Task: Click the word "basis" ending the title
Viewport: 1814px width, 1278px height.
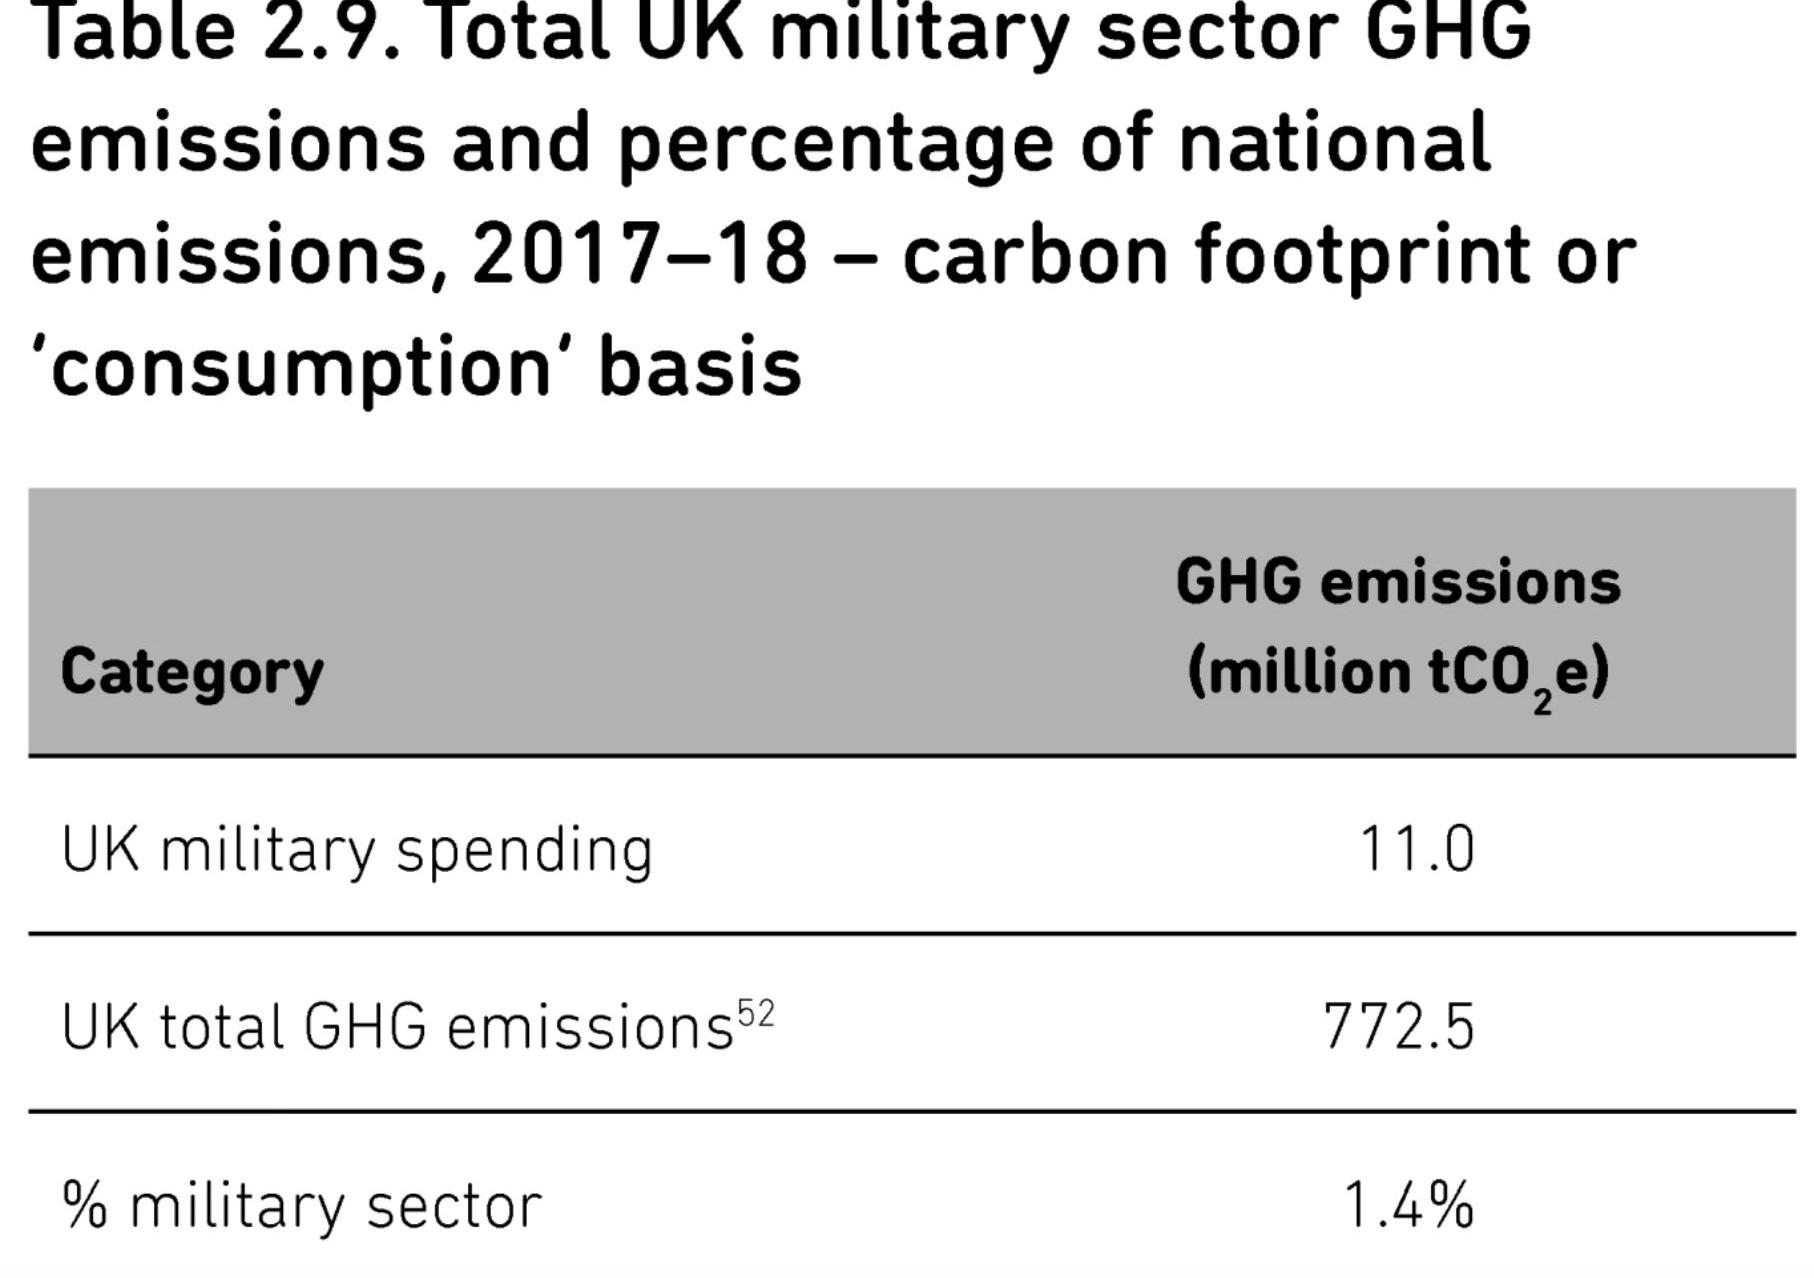Action: (x=700, y=367)
